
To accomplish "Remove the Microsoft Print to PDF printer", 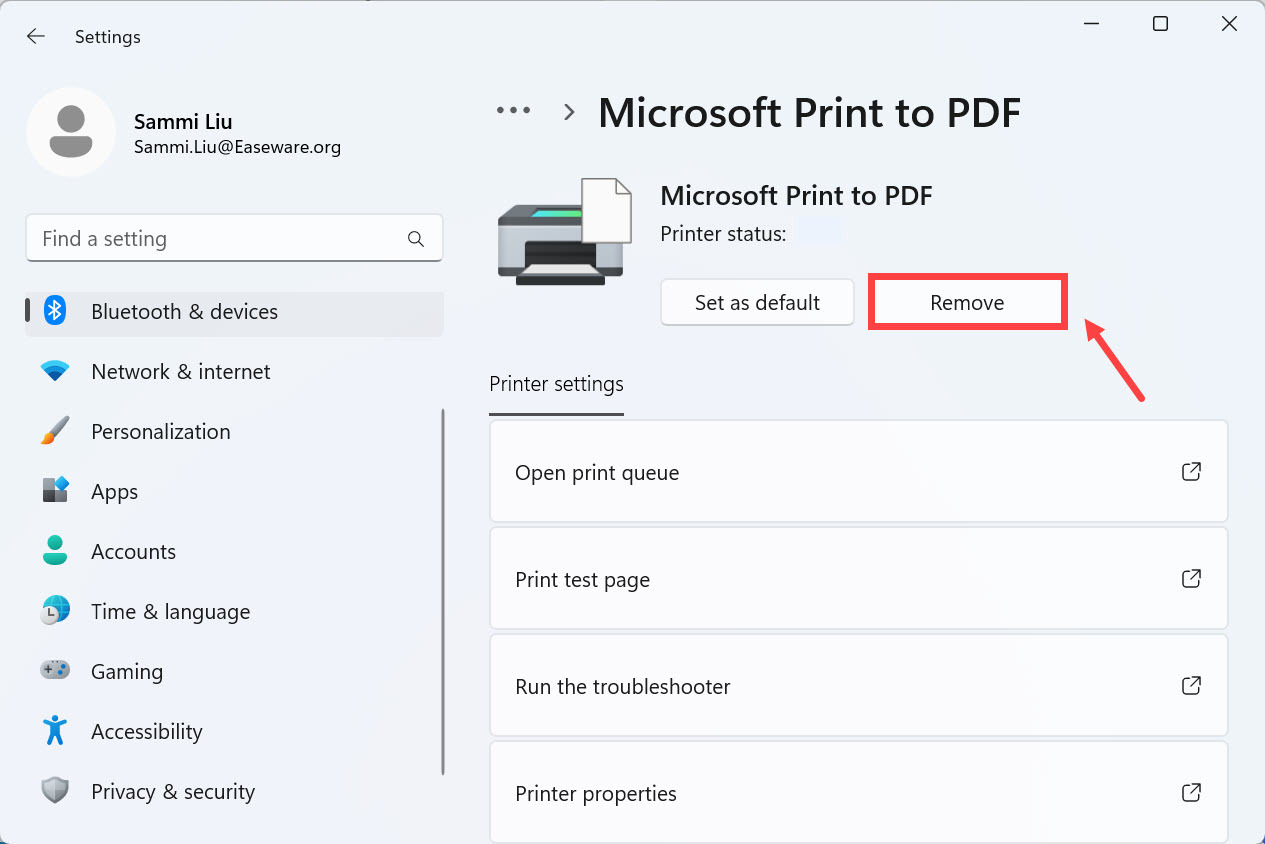I will [966, 303].
